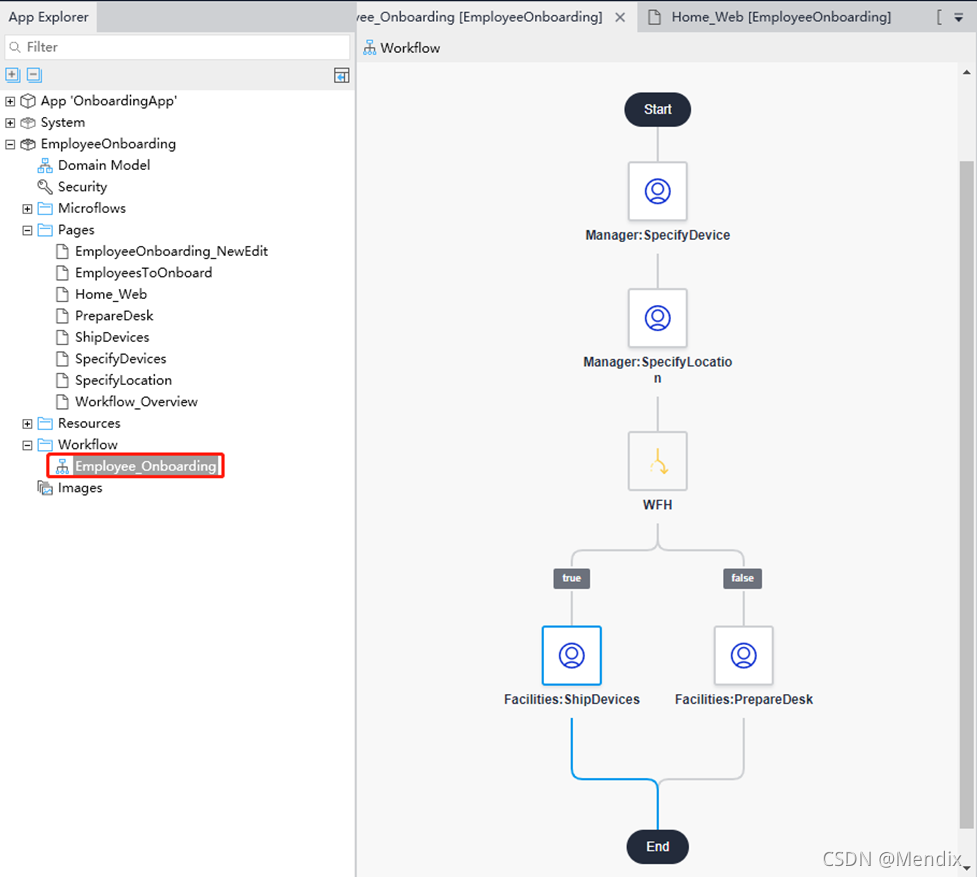Screen dimensions: 977x877
Task: Click the Images node icon
Action: 44,487
